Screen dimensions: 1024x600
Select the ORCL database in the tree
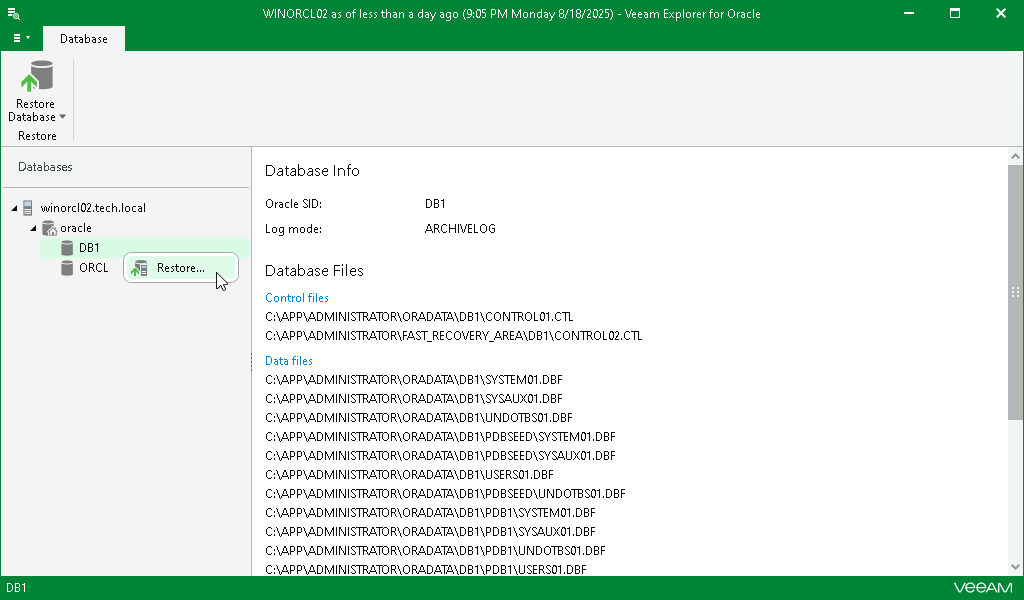92,267
